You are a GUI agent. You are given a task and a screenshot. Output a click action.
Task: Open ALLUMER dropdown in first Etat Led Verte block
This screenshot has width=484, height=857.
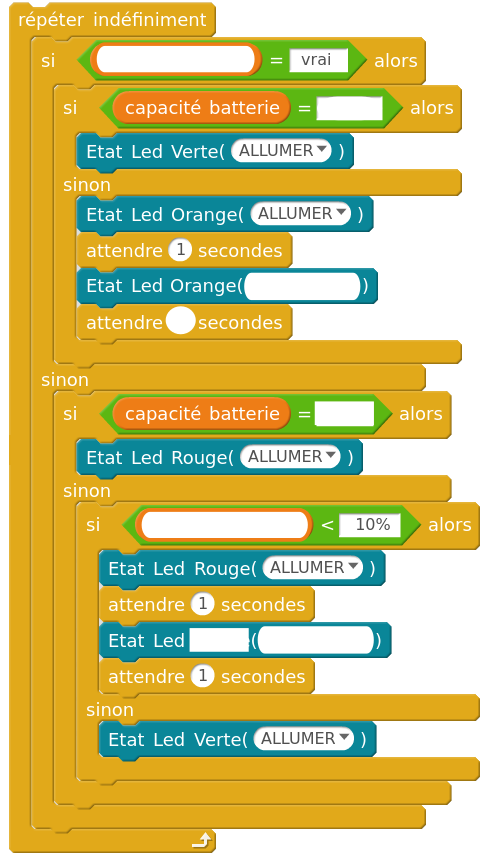point(281,151)
